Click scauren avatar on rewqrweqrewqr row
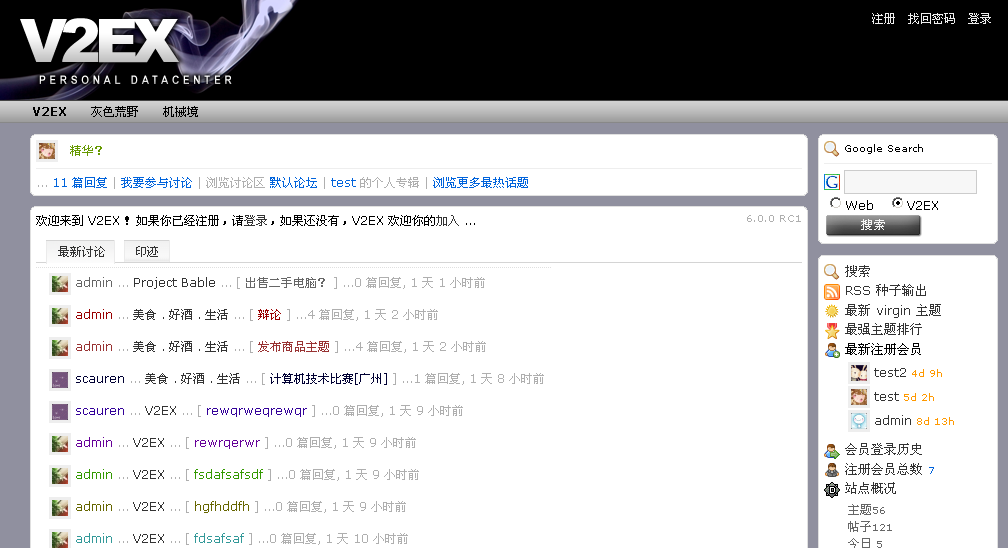1008x548 pixels. pyautogui.click(x=60, y=411)
